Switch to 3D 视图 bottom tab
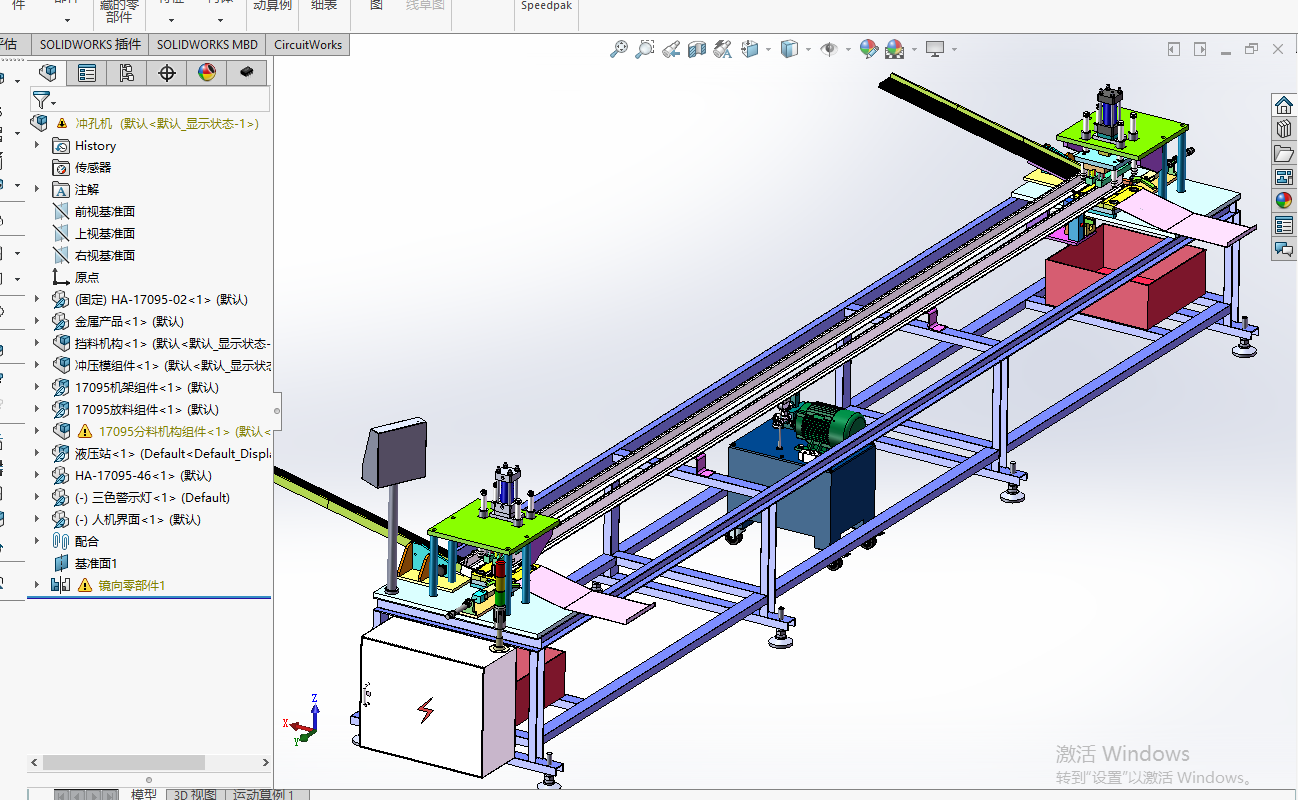Image resolution: width=1298 pixels, height=800 pixels. 195,794
